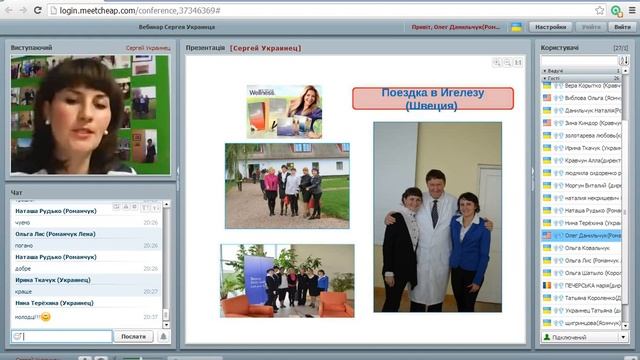Select user наталия некришевич

point(581,198)
